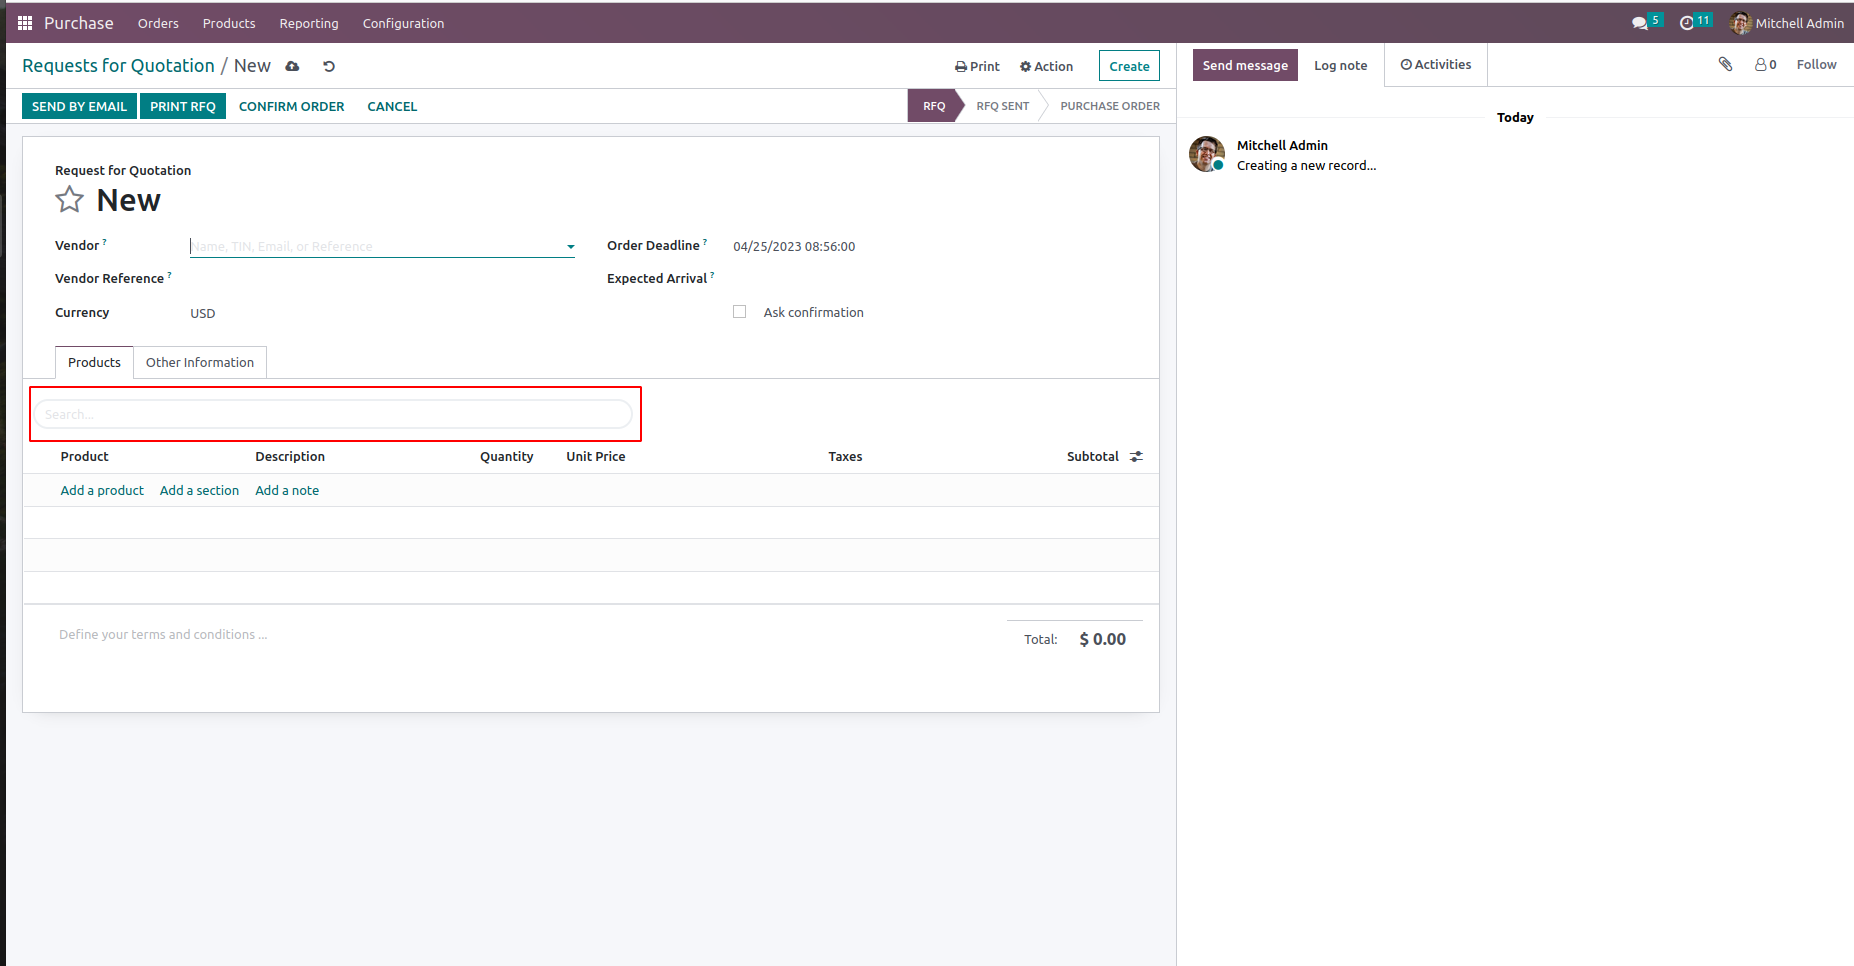The height and width of the screenshot is (966, 1854).
Task: Click the Vendor Reference field
Action: coord(382,279)
